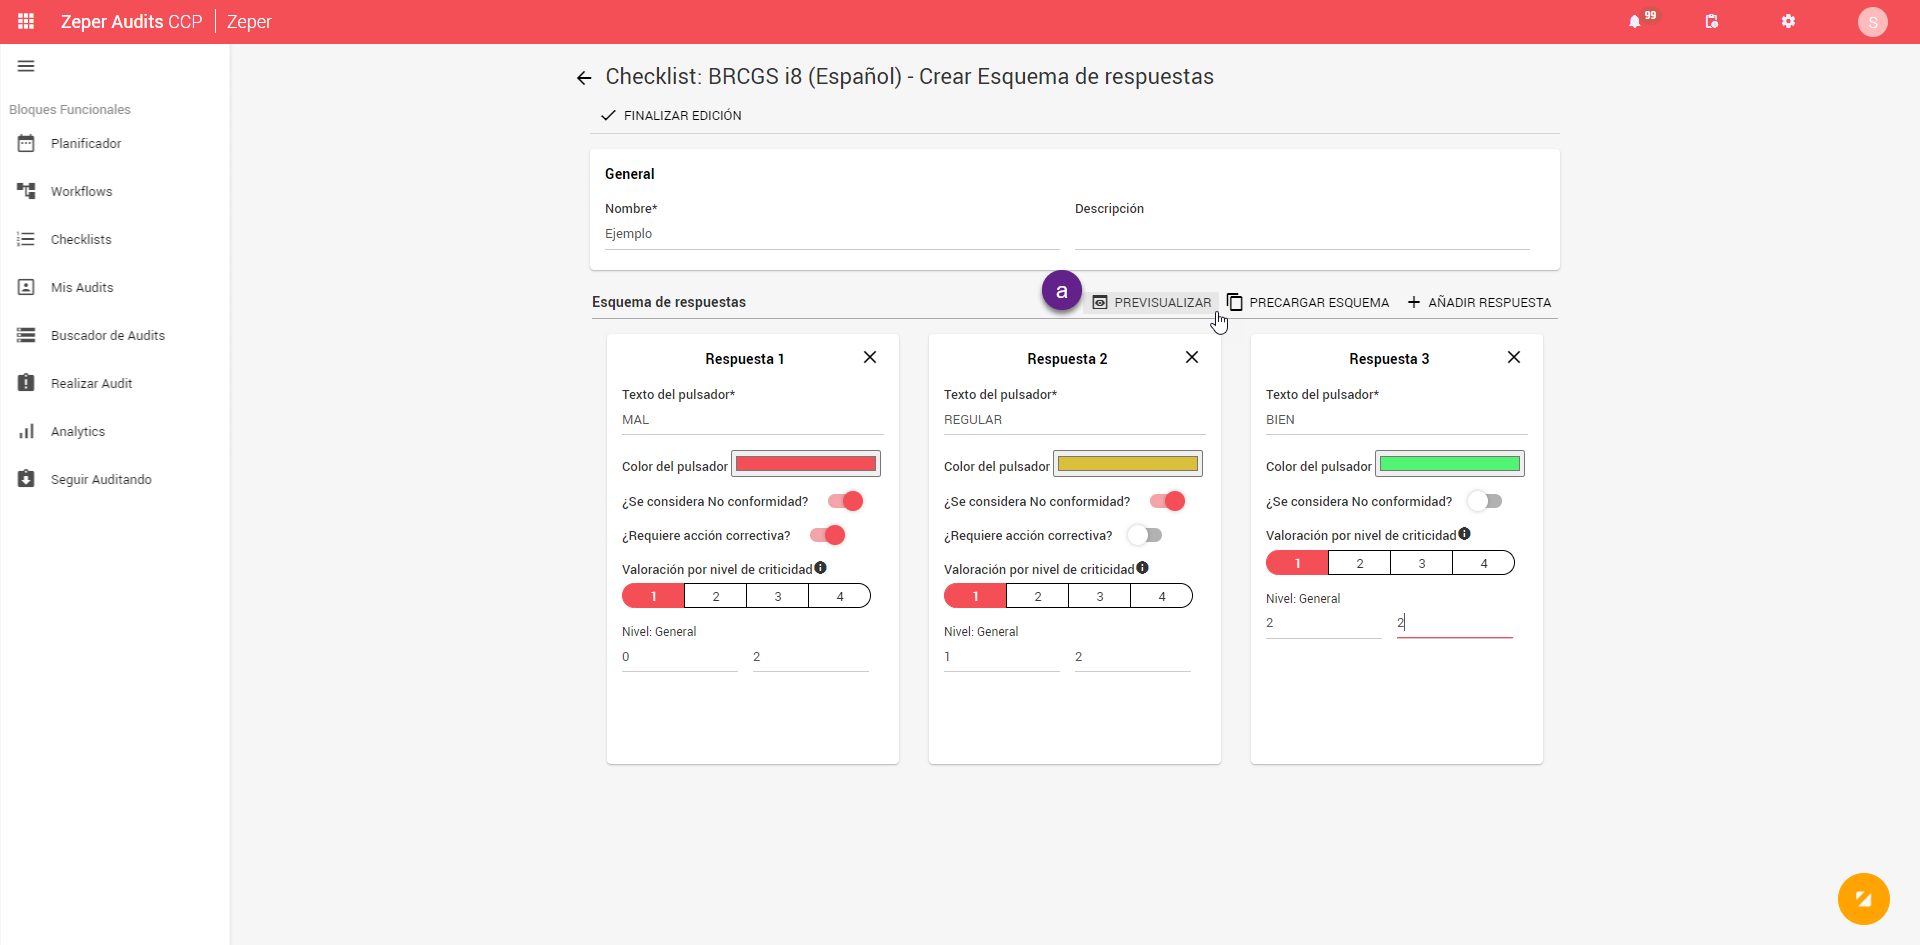The image size is (1920, 945).
Task: Select criticidad level 1 in Respuesta 2
Action: coord(975,596)
